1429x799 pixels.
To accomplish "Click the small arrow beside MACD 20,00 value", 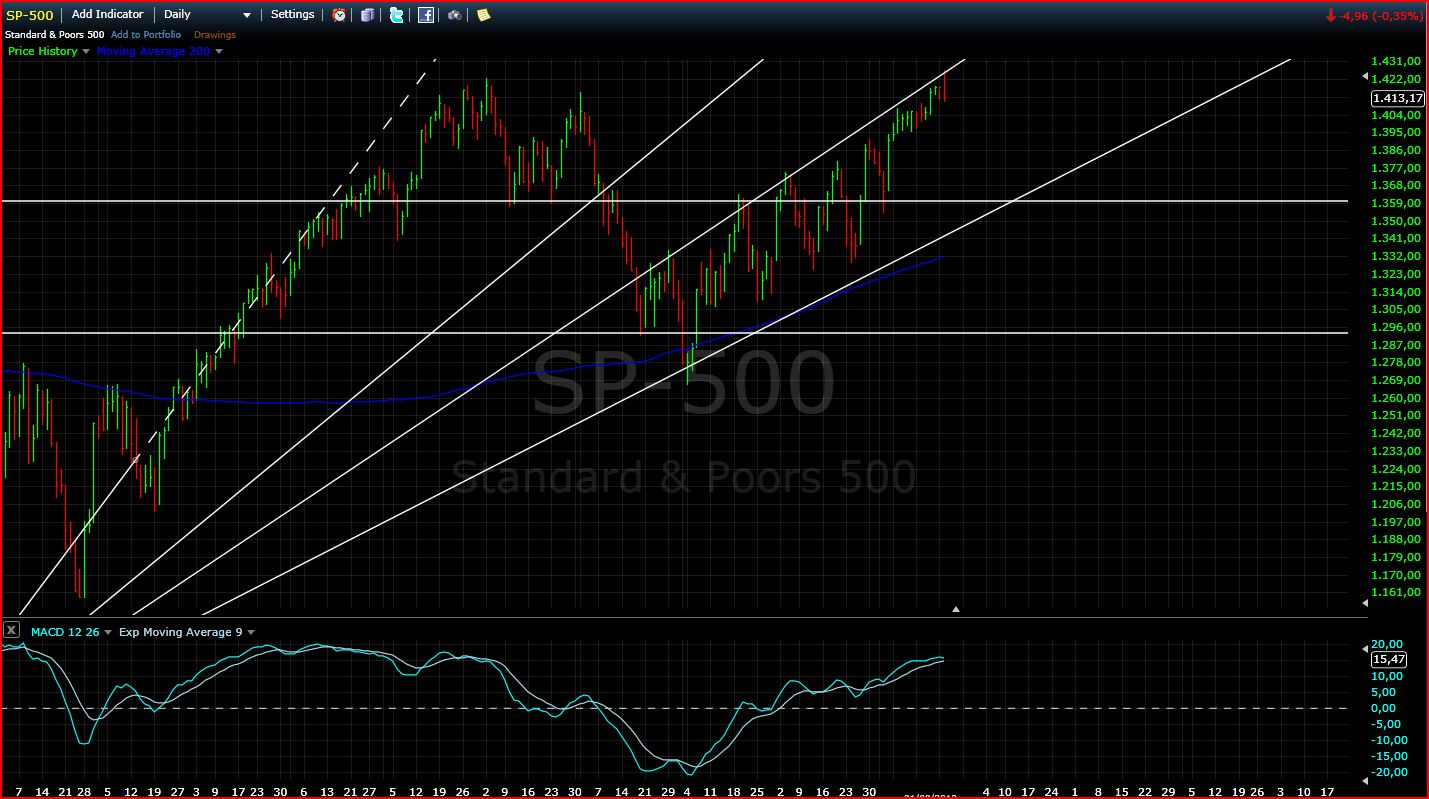I will pyautogui.click(x=1366, y=649).
